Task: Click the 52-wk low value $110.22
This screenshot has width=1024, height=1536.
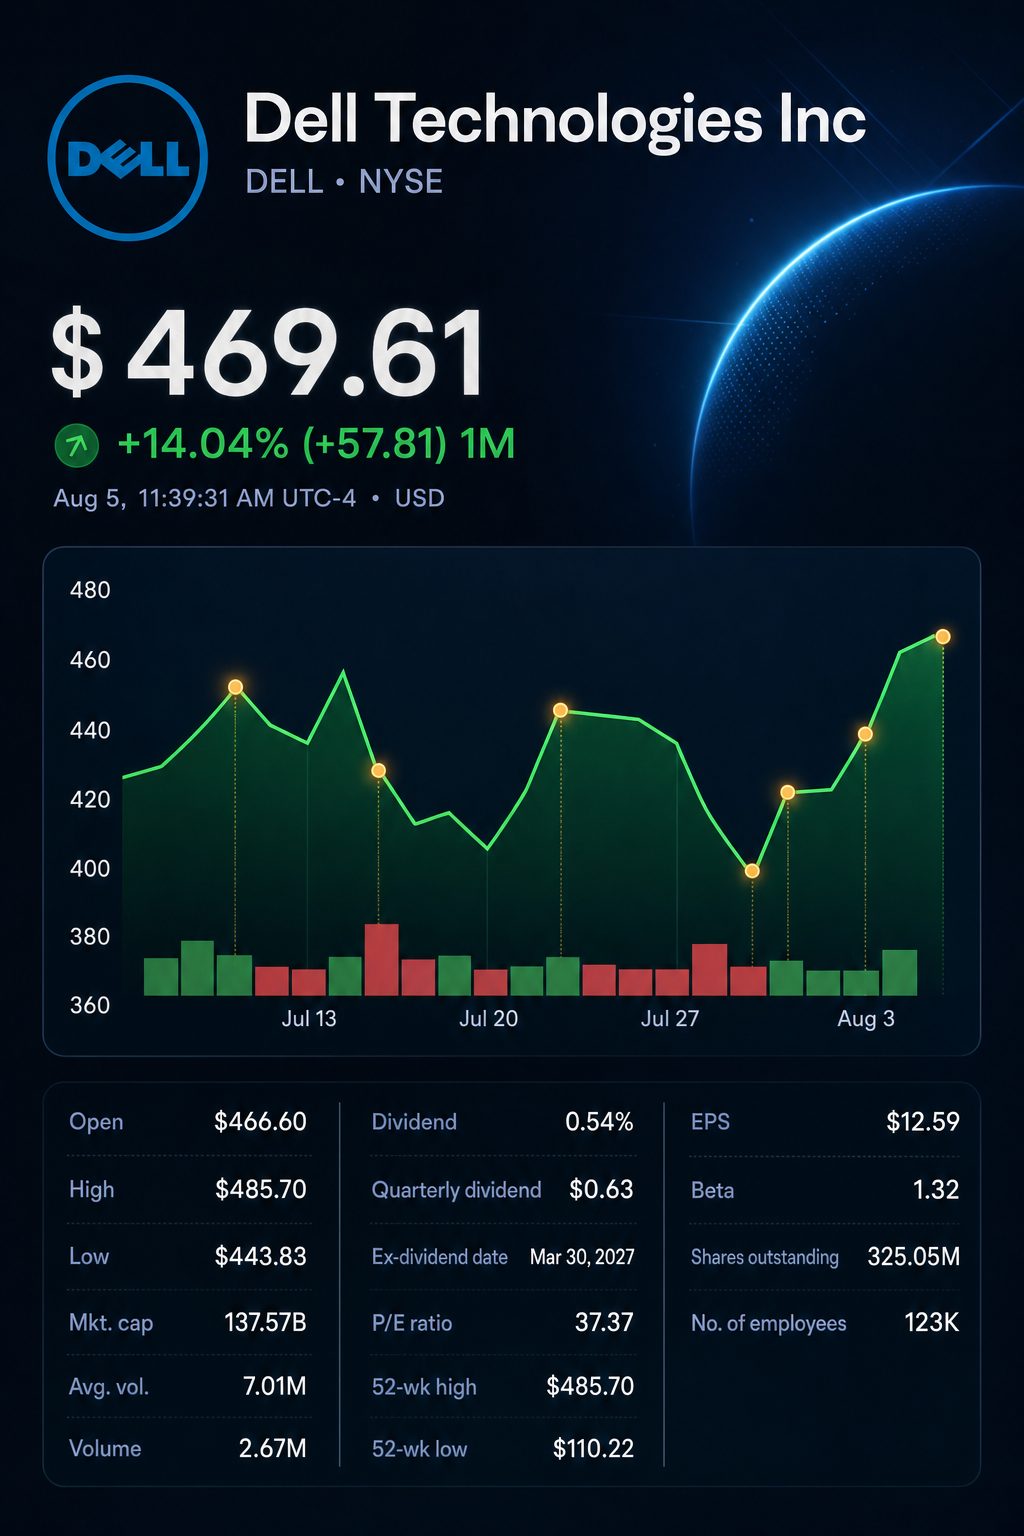Action: [593, 1449]
